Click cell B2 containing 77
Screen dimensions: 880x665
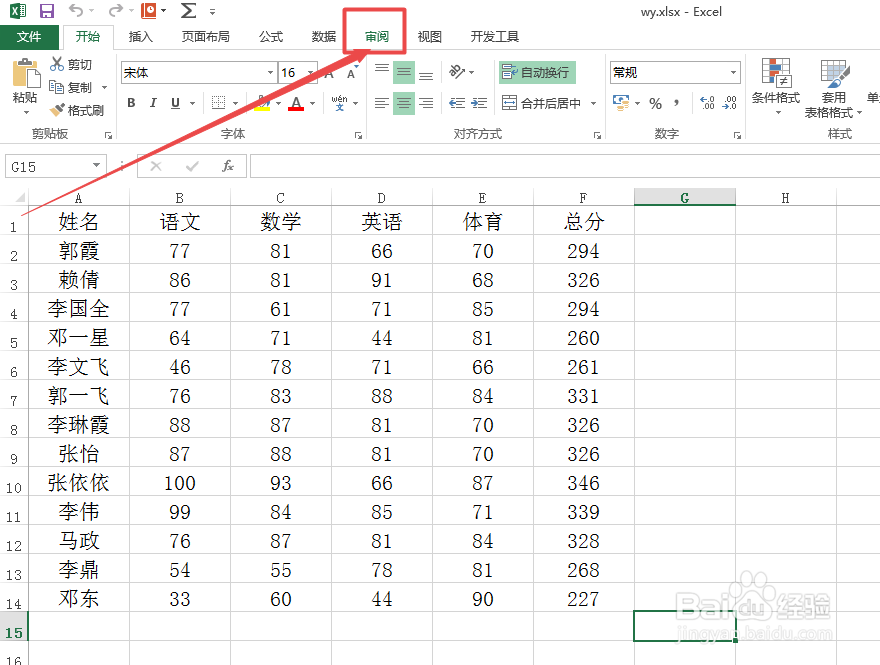click(x=179, y=251)
